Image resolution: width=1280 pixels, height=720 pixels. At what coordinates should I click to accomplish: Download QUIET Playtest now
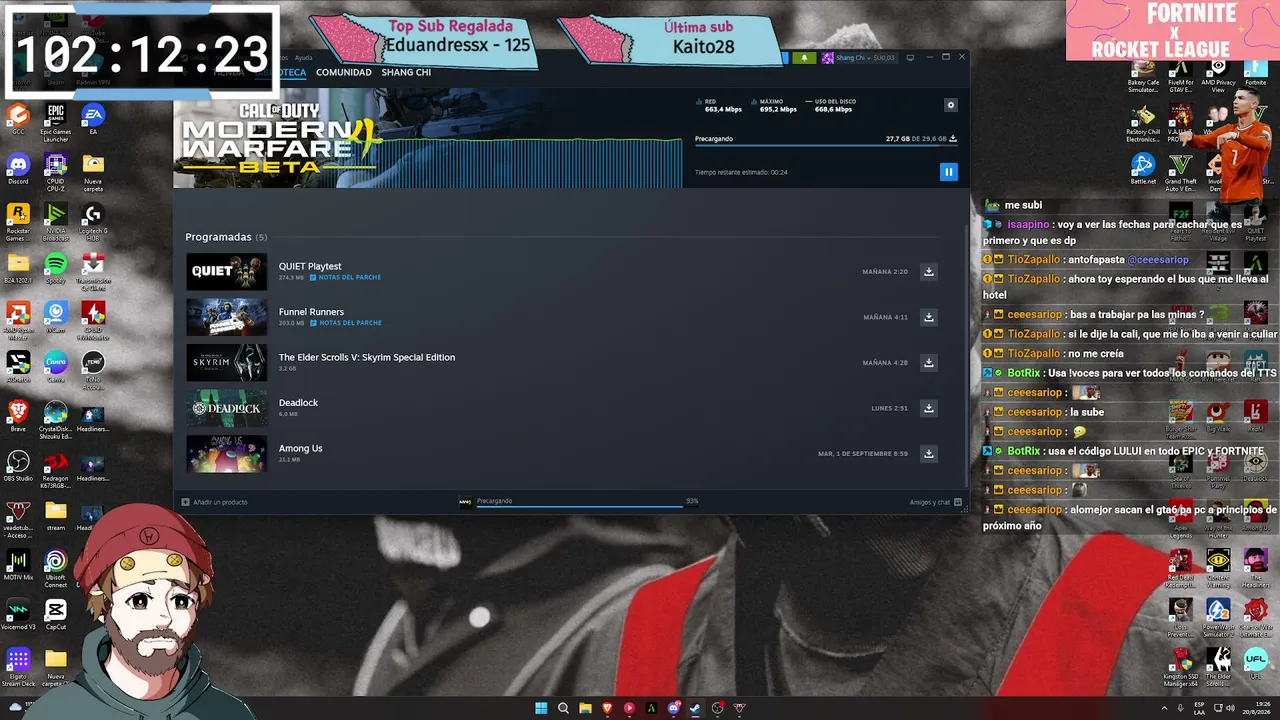(929, 272)
